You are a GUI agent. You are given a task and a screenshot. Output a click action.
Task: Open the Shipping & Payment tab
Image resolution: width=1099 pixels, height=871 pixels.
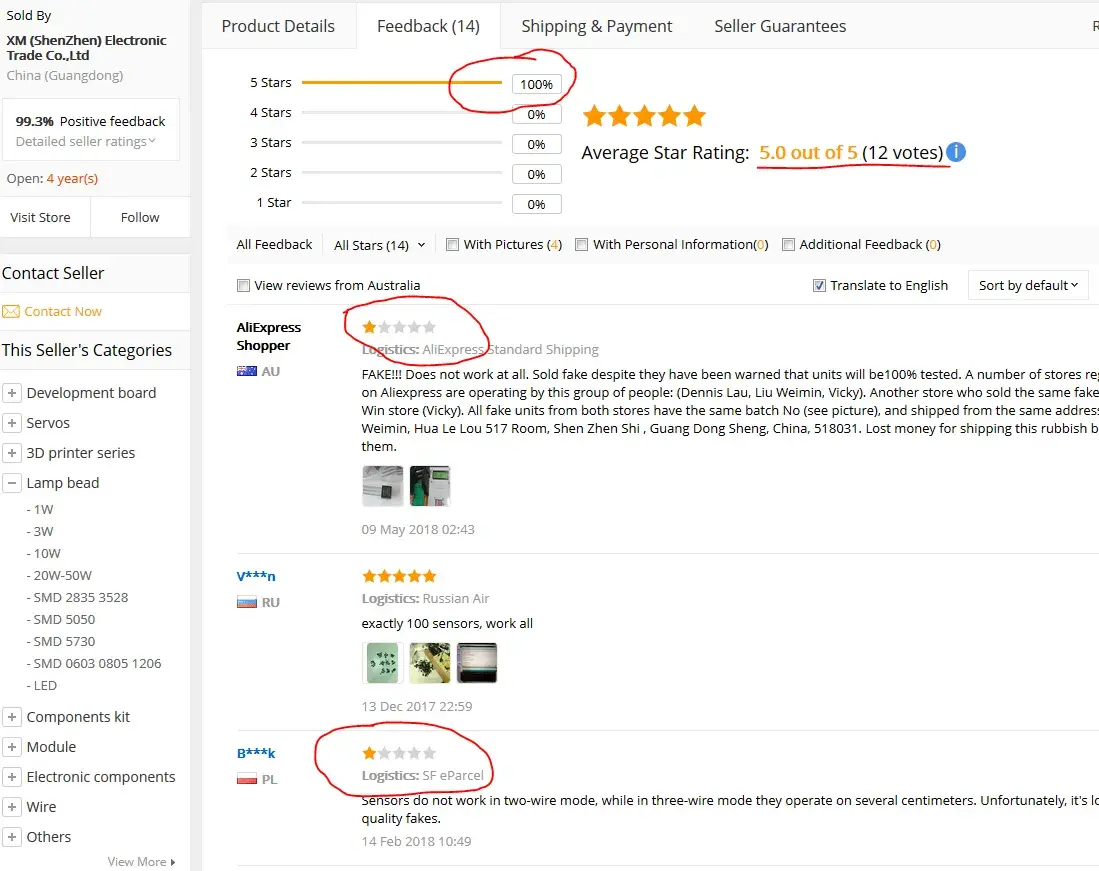(x=597, y=26)
